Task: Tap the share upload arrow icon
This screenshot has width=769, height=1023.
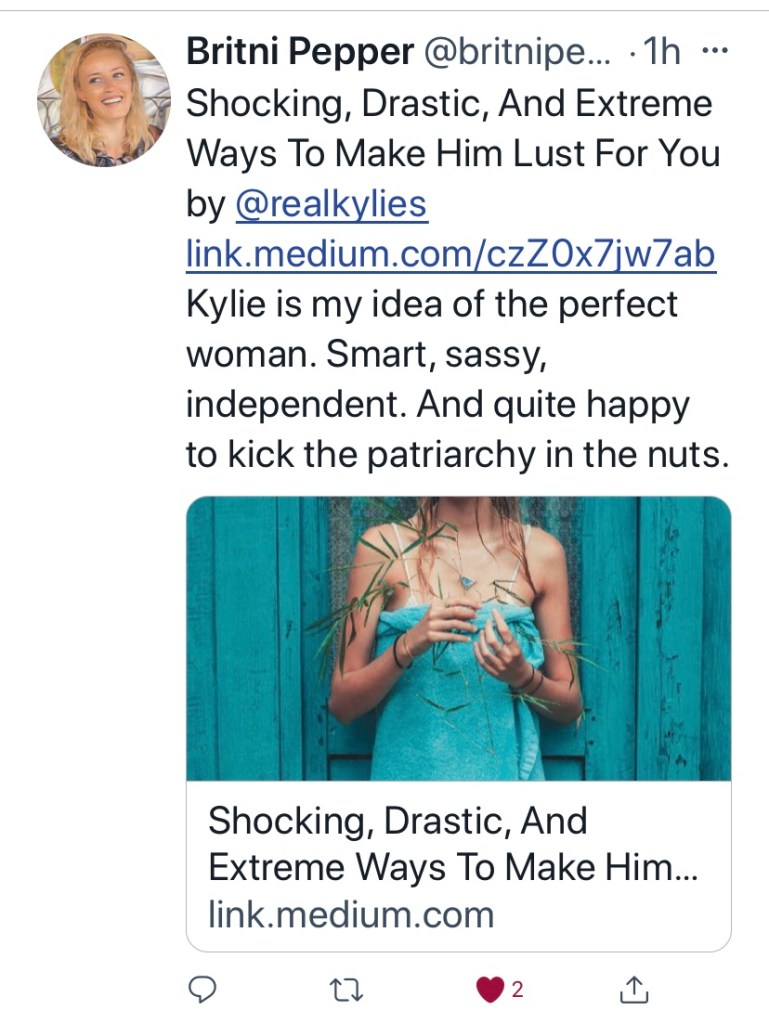Action: [634, 990]
